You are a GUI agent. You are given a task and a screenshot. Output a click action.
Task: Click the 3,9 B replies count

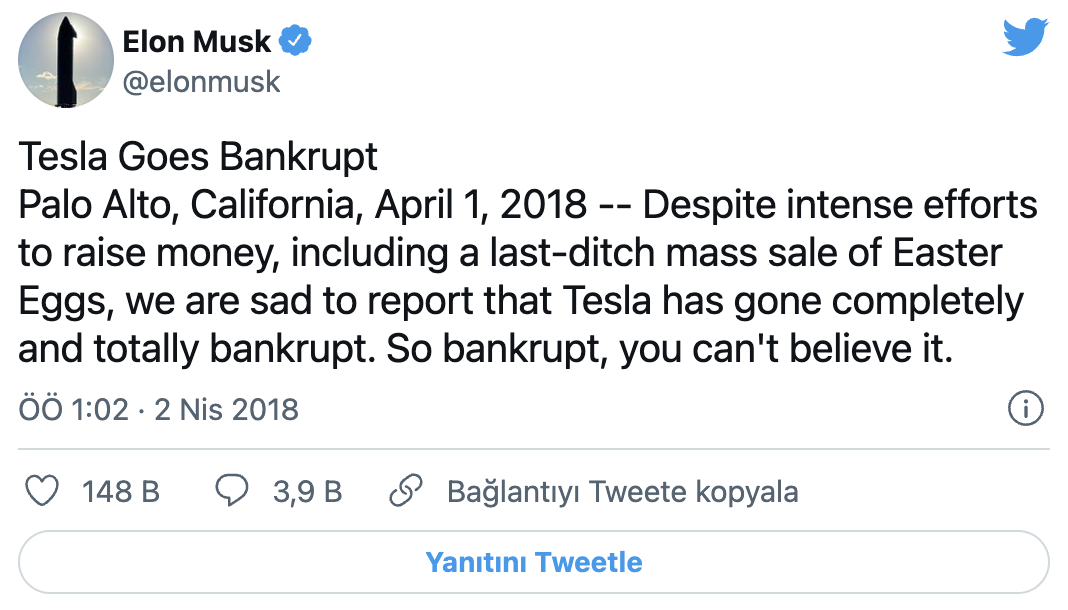pos(307,491)
